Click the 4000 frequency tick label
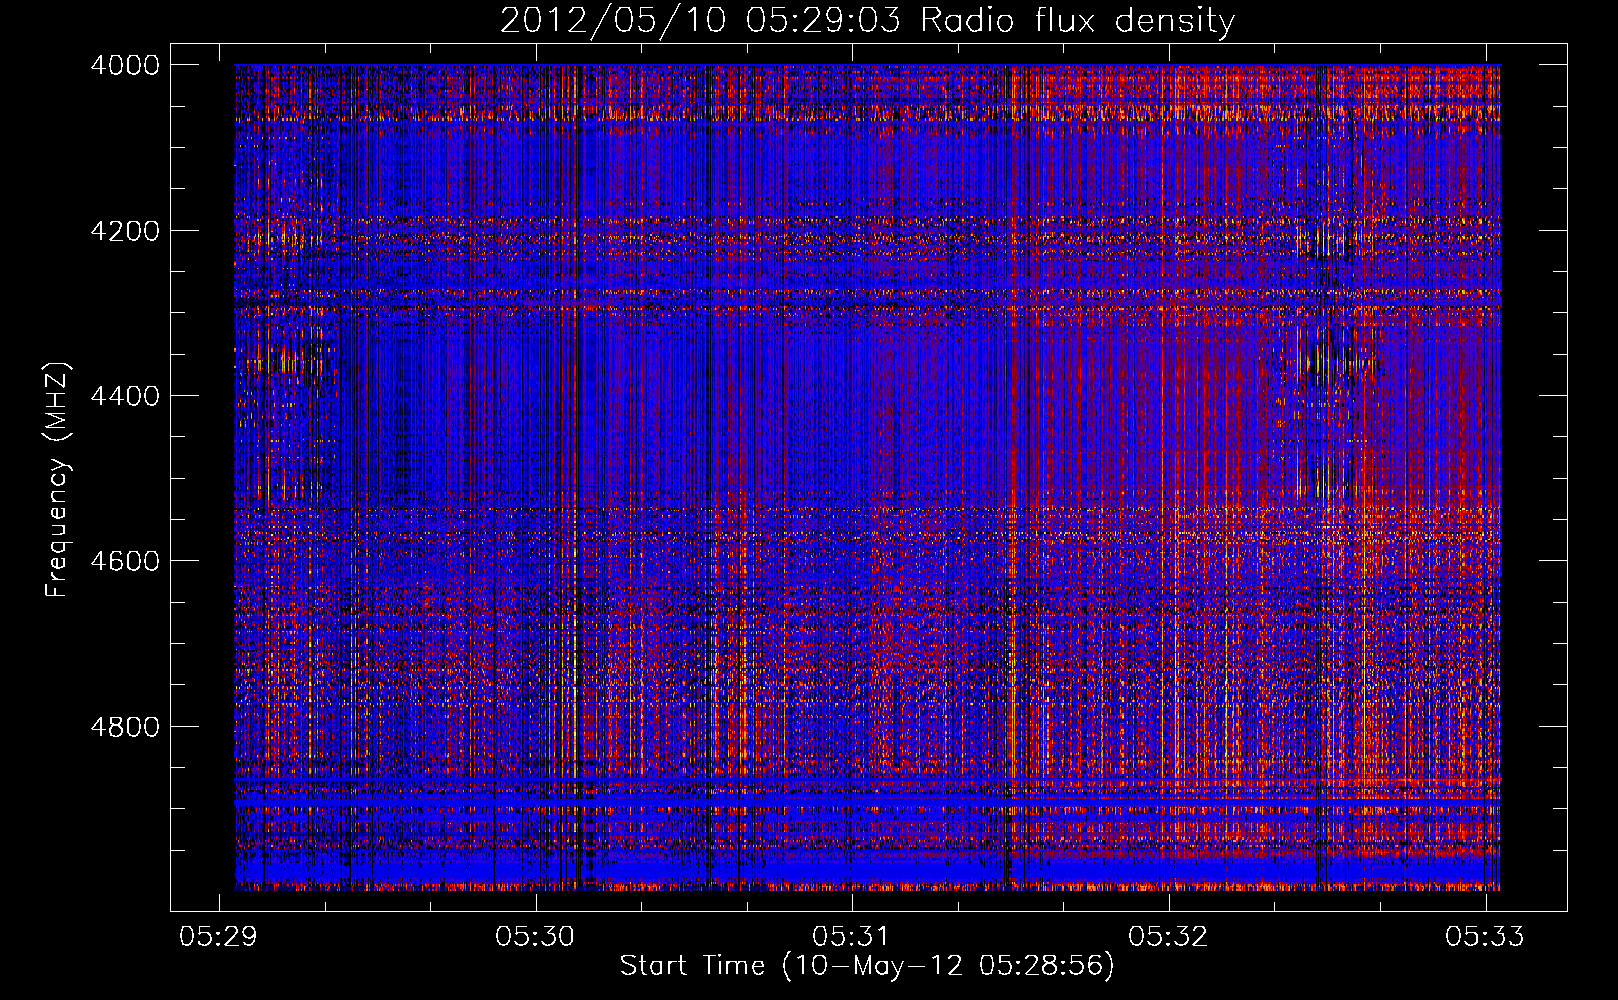1618x1000 pixels. click(x=124, y=65)
